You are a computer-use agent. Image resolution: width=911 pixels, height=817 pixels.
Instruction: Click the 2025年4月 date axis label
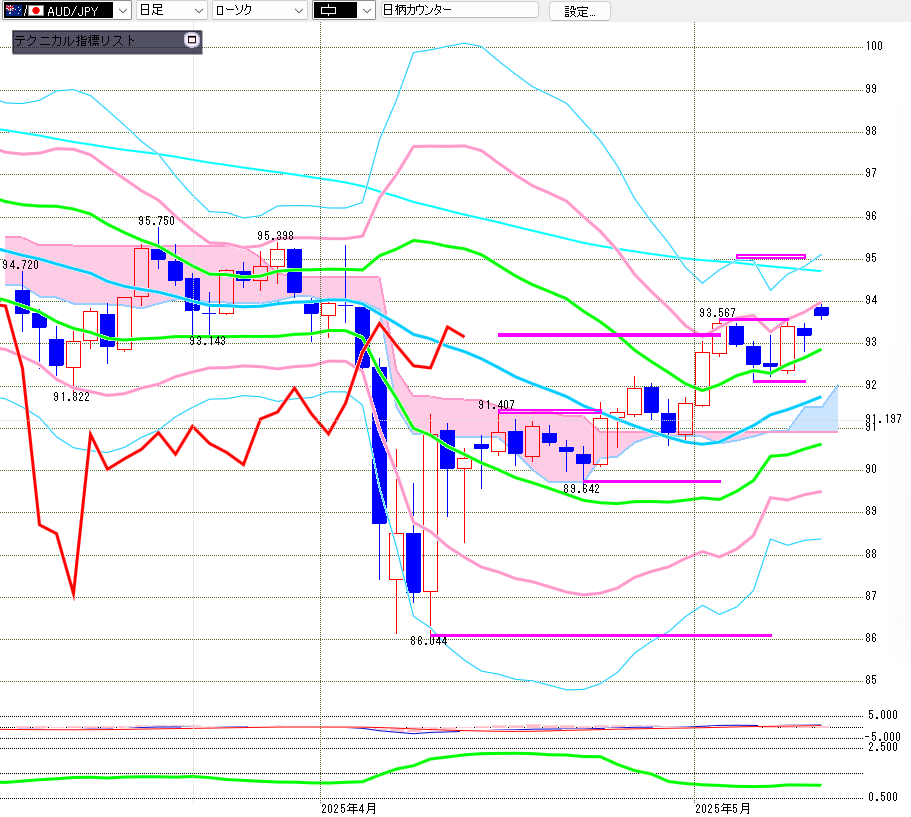[349, 808]
